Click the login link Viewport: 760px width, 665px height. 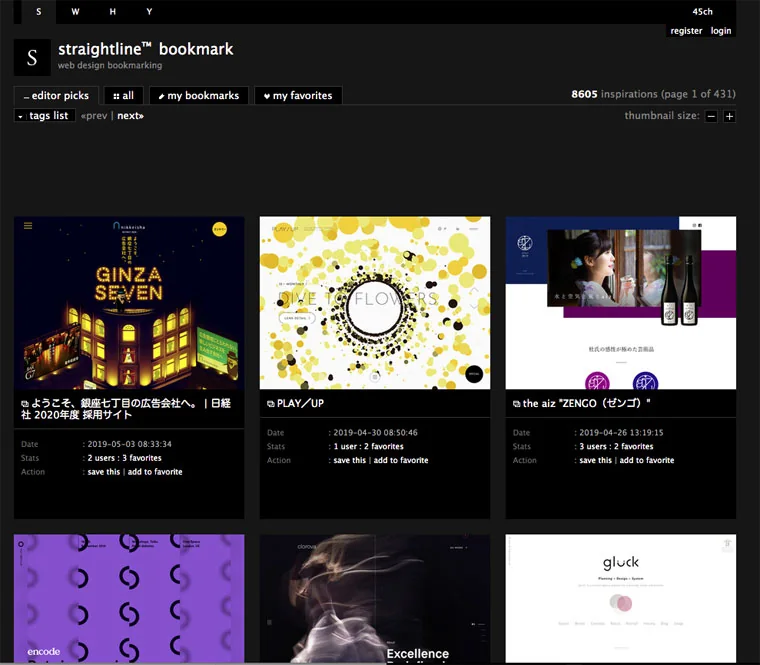(721, 31)
